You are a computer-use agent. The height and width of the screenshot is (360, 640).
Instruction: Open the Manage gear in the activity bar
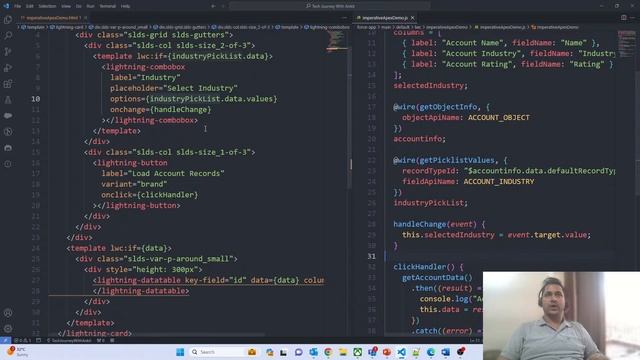coord(8,329)
